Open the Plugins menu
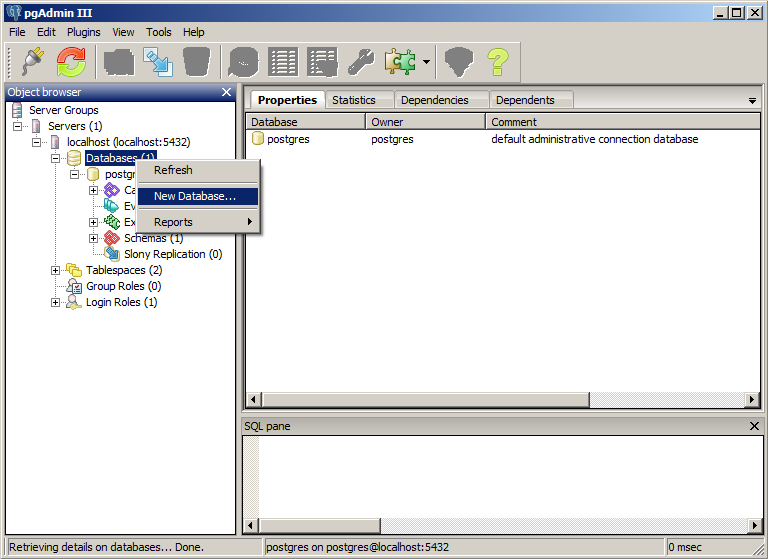Screen dimensions: 768x559 [84, 32]
